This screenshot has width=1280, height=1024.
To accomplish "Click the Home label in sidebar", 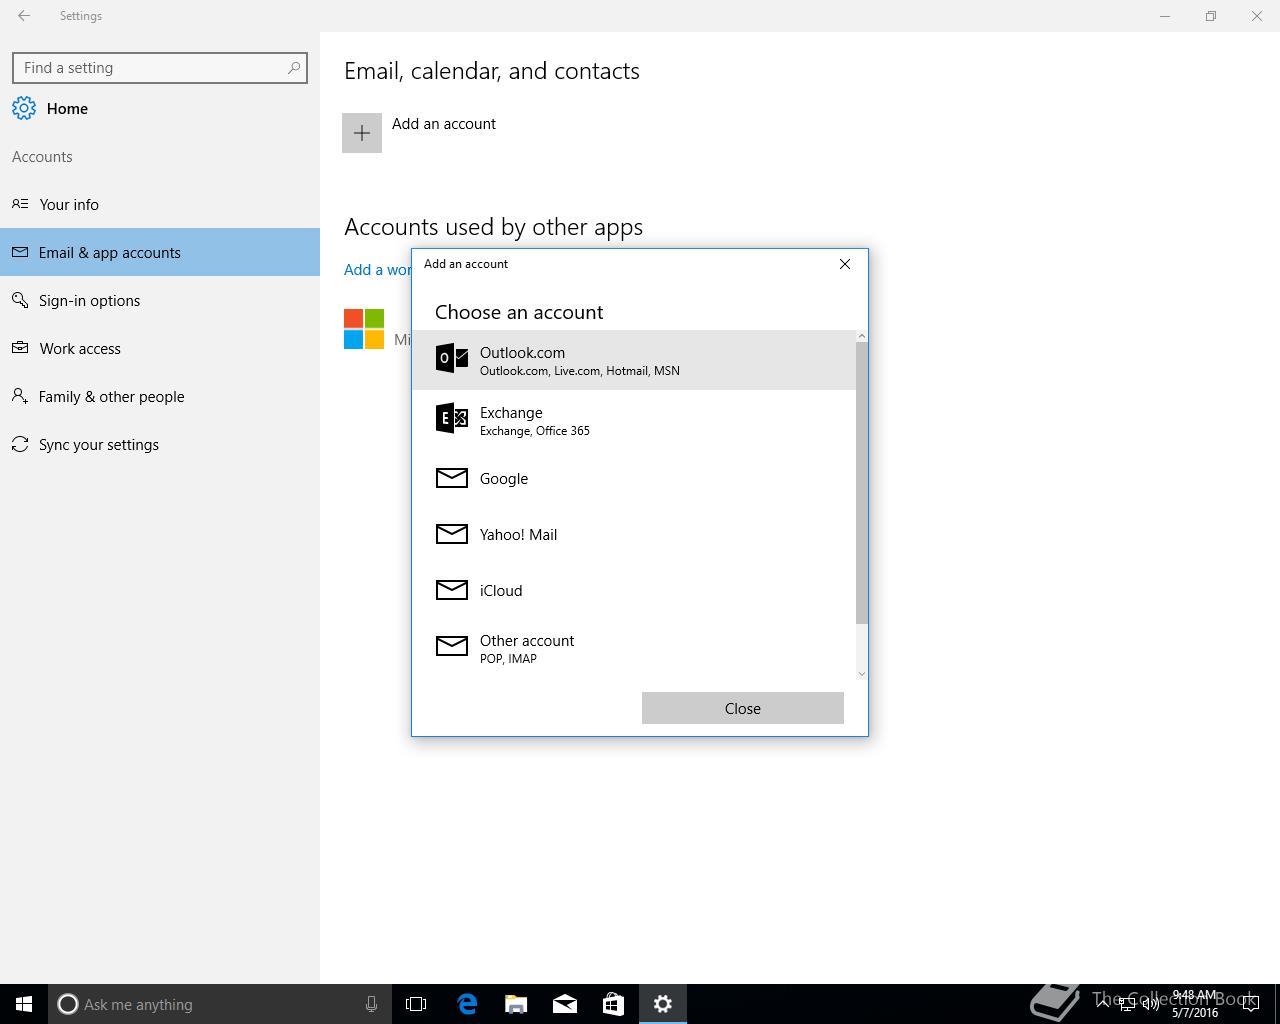I will point(67,109).
